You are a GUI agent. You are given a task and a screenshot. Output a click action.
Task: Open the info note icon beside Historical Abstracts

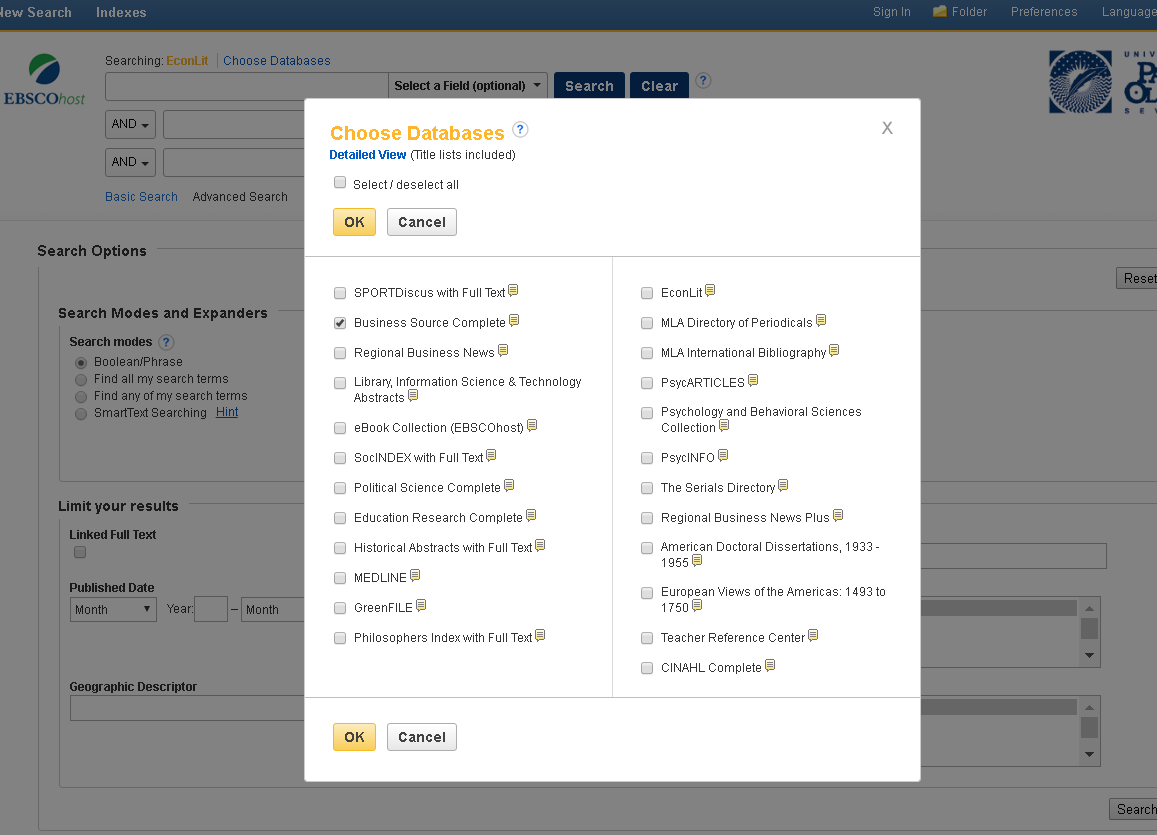click(x=540, y=545)
